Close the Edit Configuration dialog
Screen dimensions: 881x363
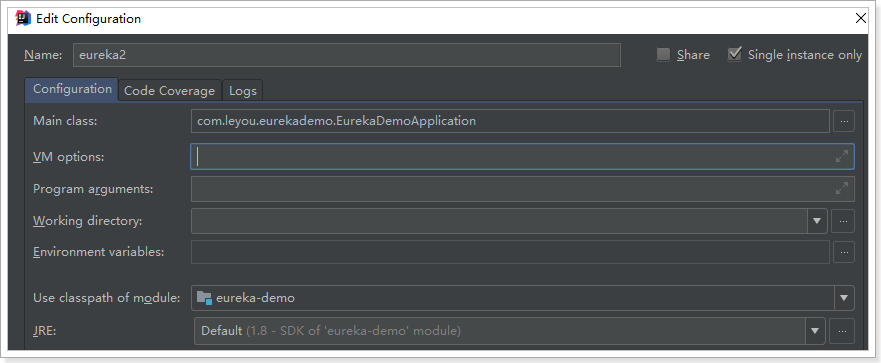(x=860, y=19)
